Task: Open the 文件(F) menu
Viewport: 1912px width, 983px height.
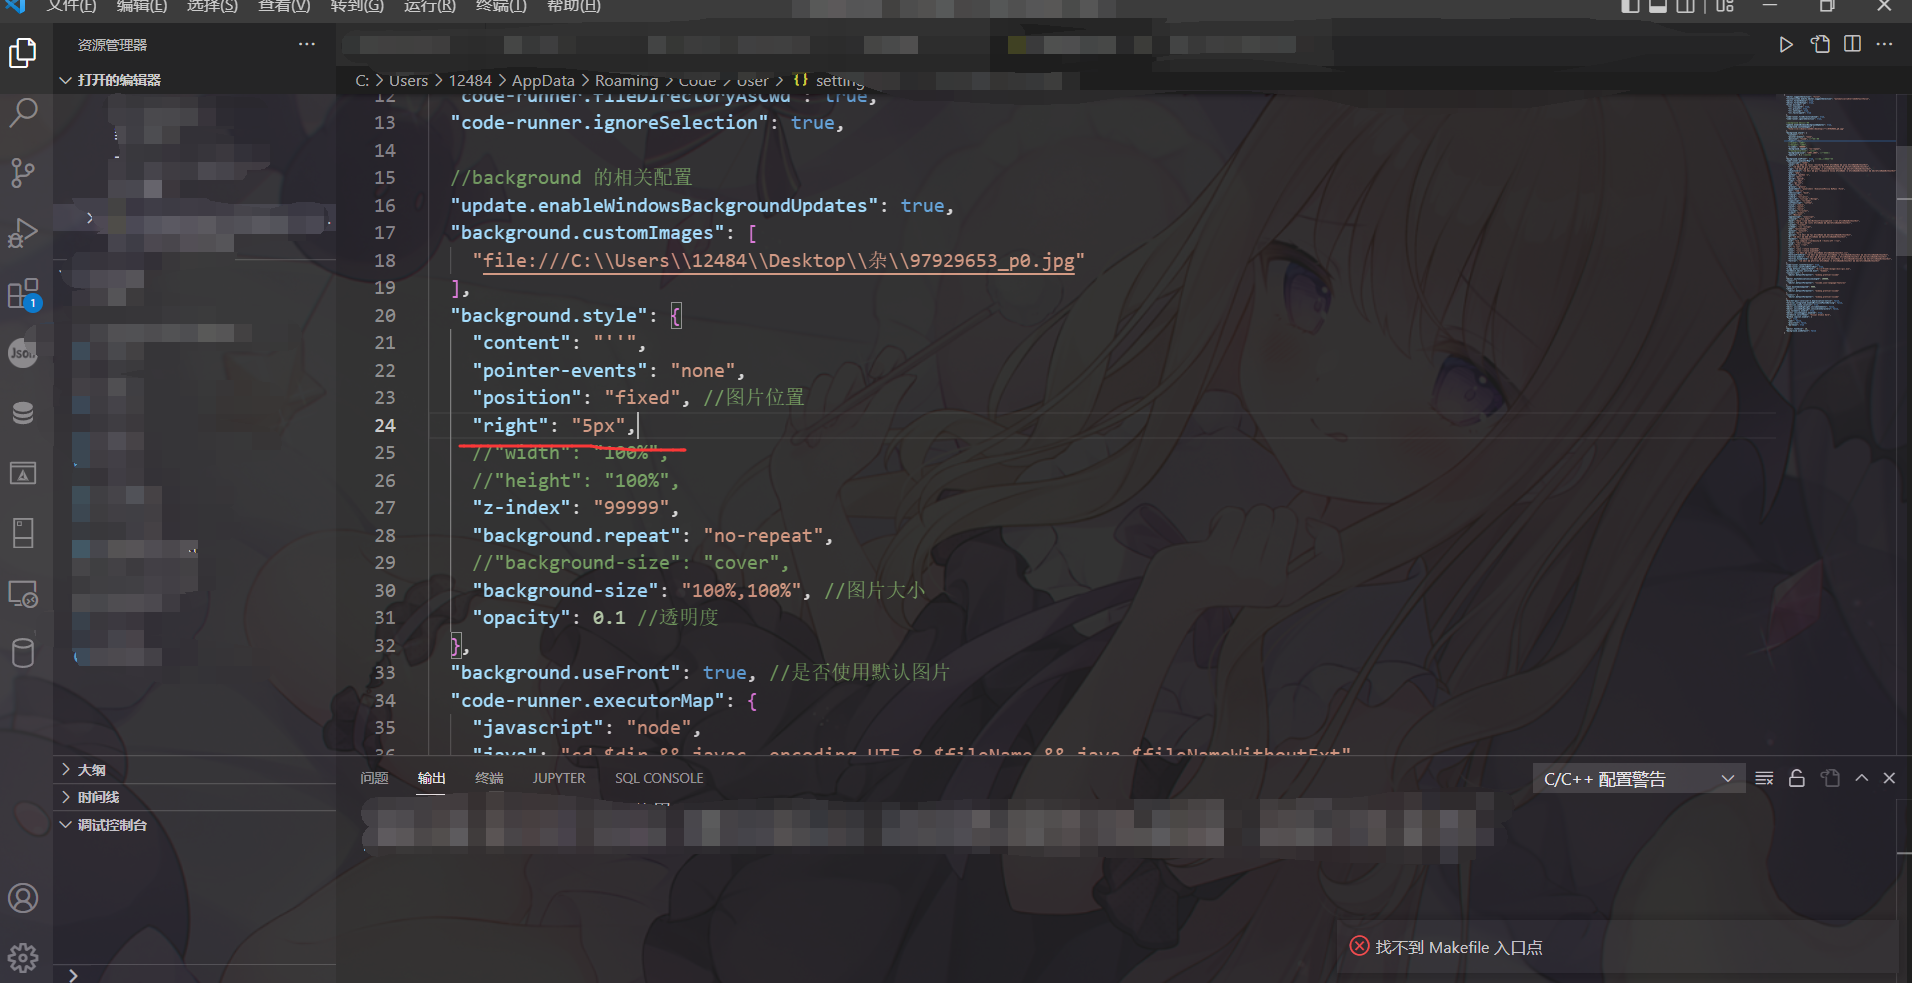Action: tap(71, 6)
